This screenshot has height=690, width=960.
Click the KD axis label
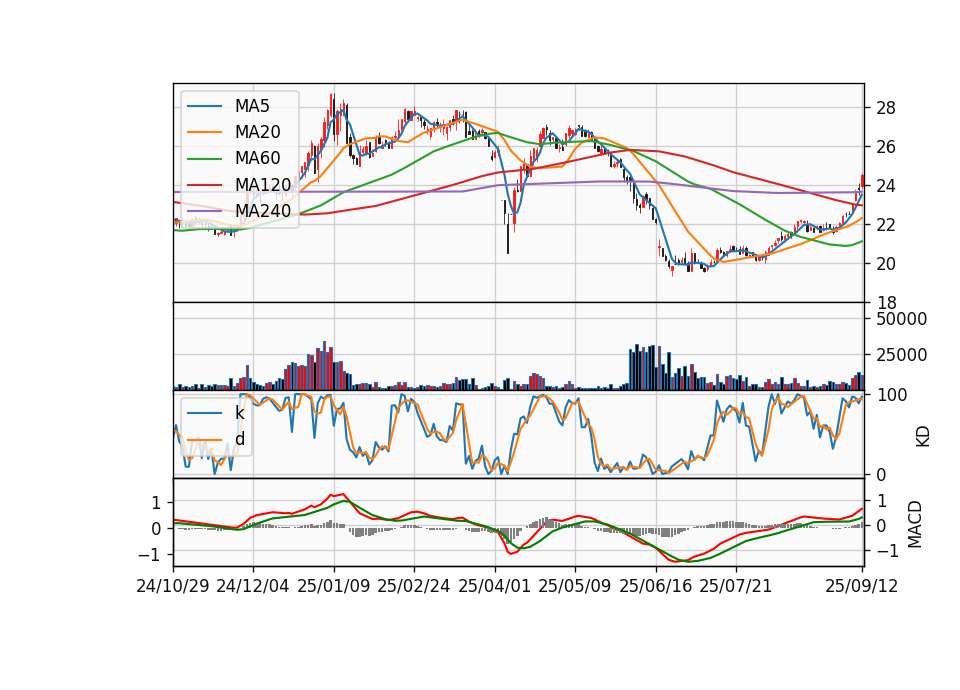[923, 437]
